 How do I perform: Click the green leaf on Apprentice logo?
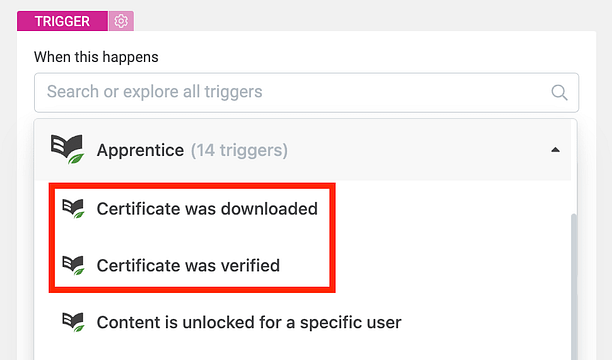76,159
